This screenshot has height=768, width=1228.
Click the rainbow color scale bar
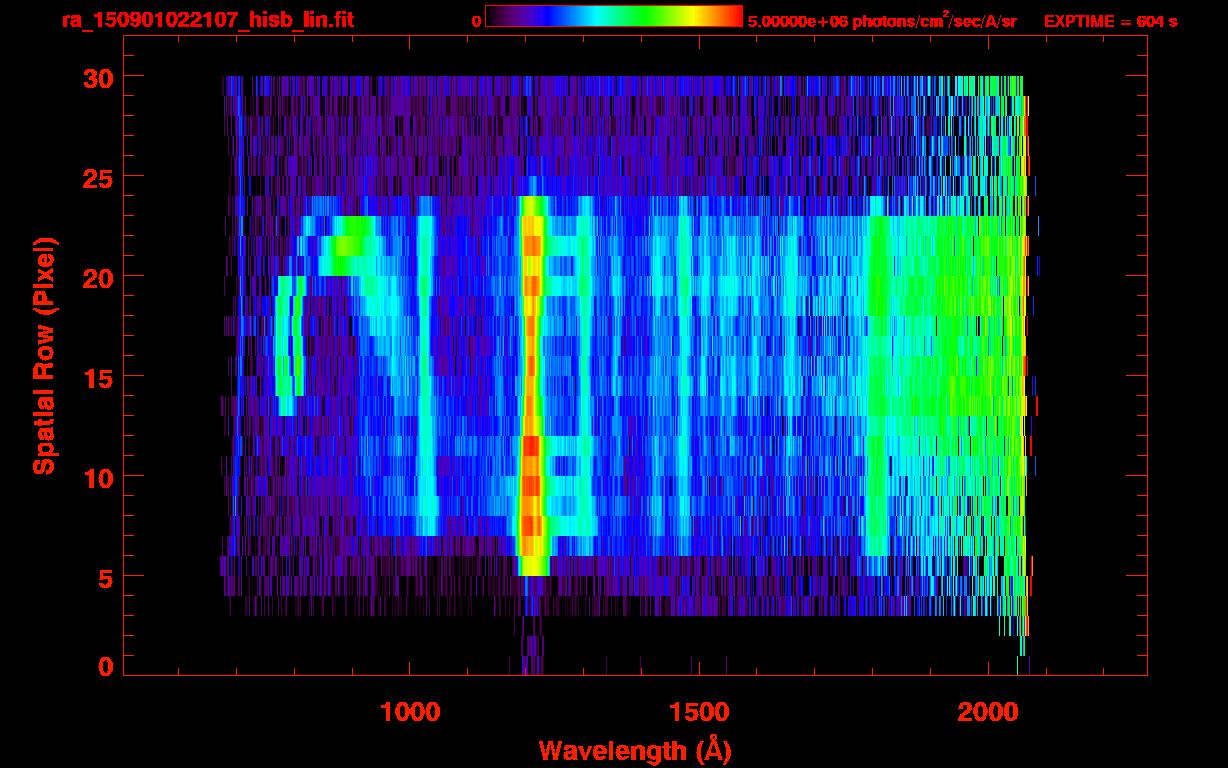tap(614, 16)
